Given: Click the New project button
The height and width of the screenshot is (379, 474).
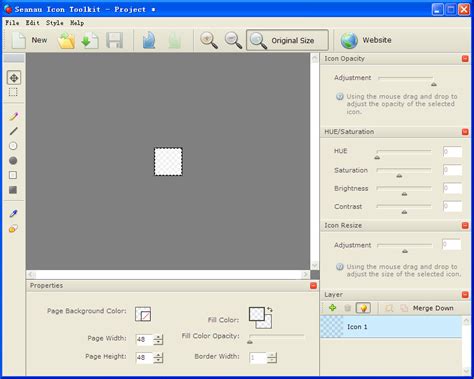Looking at the screenshot, I should [x=29, y=40].
